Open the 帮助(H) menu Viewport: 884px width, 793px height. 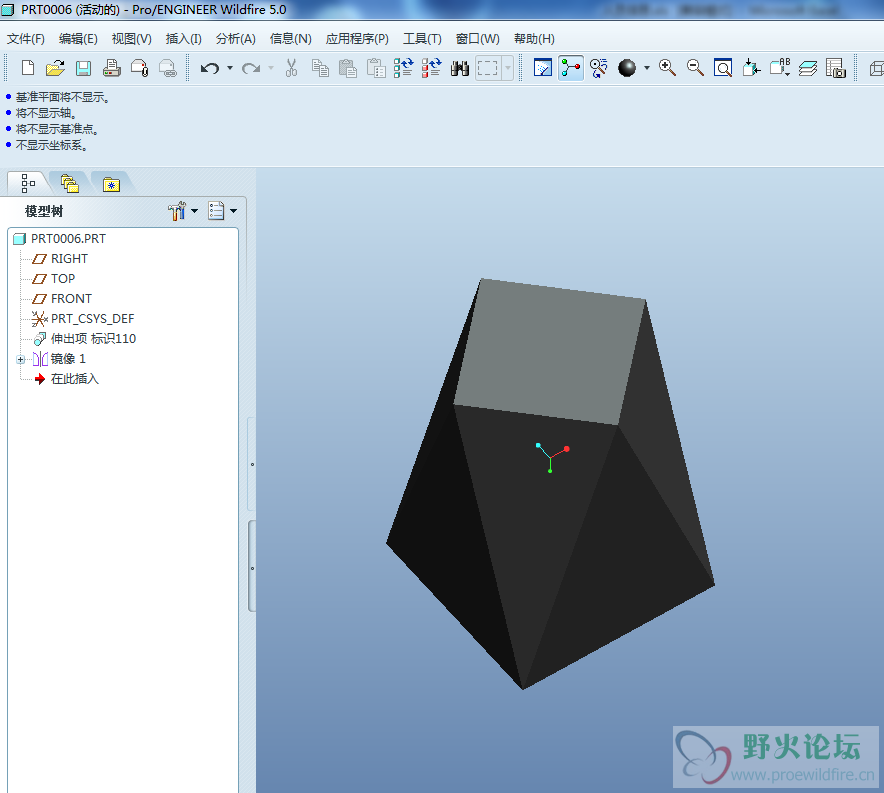(x=534, y=39)
